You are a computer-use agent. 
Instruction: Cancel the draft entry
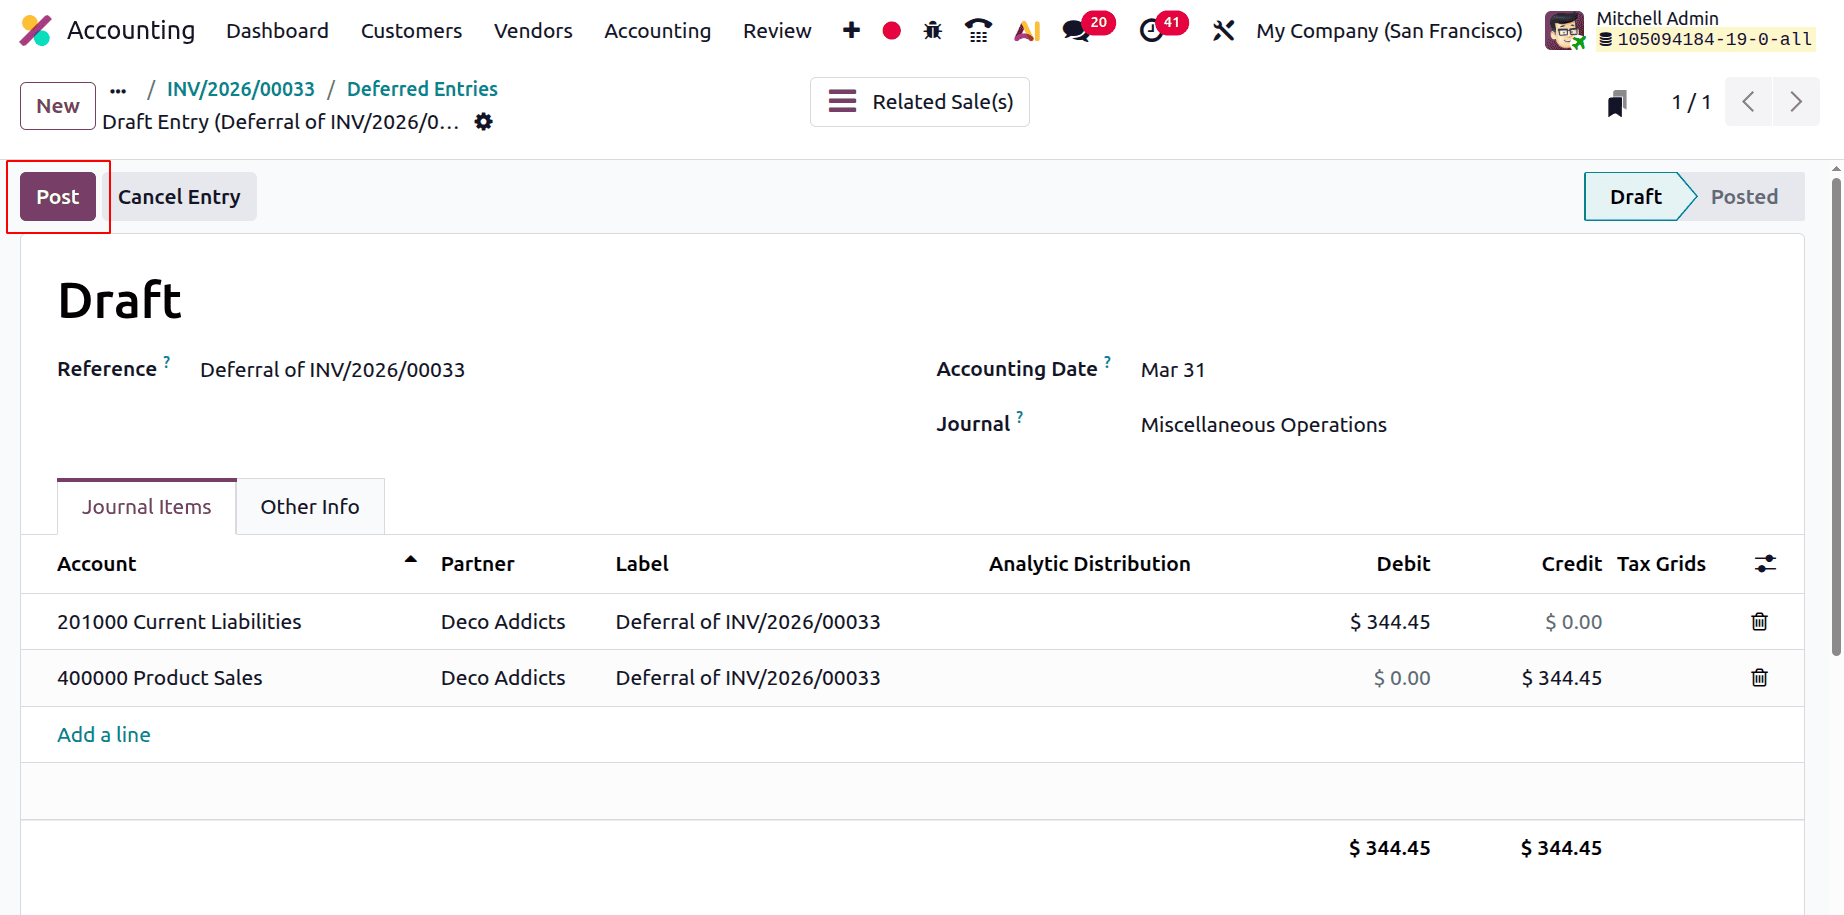coord(180,196)
